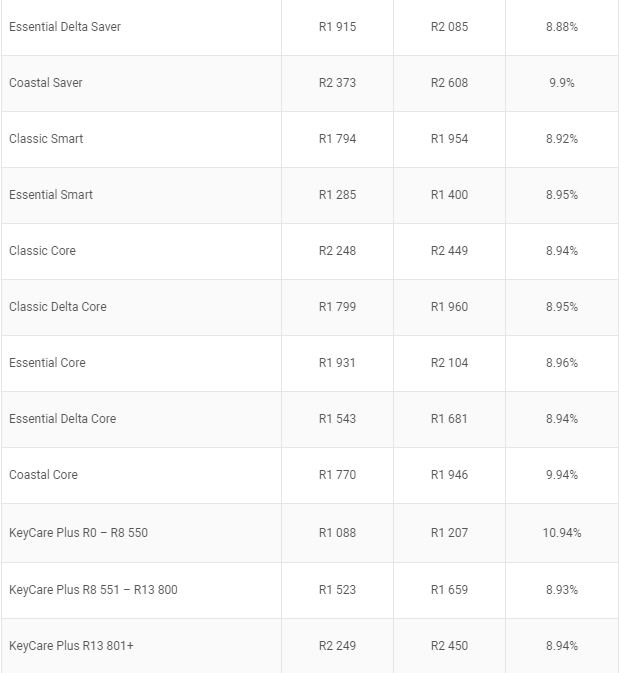The height and width of the screenshot is (673, 619).
Task: Click the Classic Smart plan name
Action: (46, 139)
